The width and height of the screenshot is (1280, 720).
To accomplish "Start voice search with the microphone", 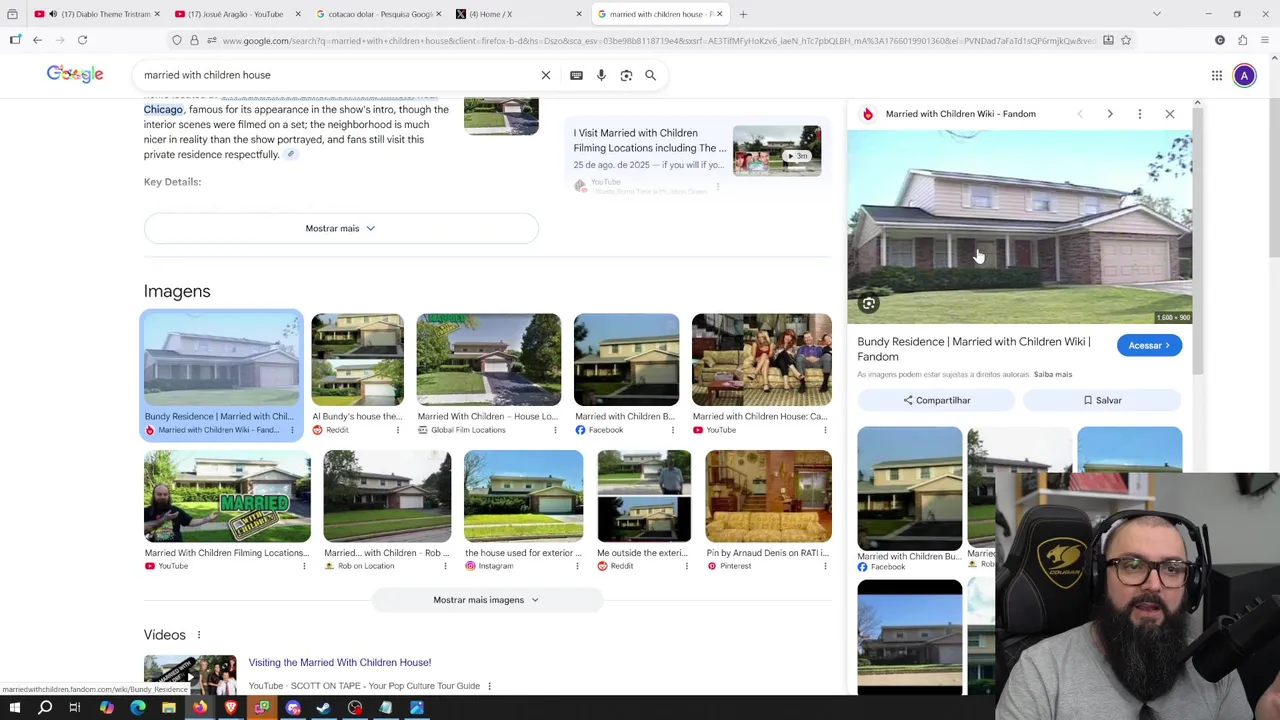I will coord(601,75).
